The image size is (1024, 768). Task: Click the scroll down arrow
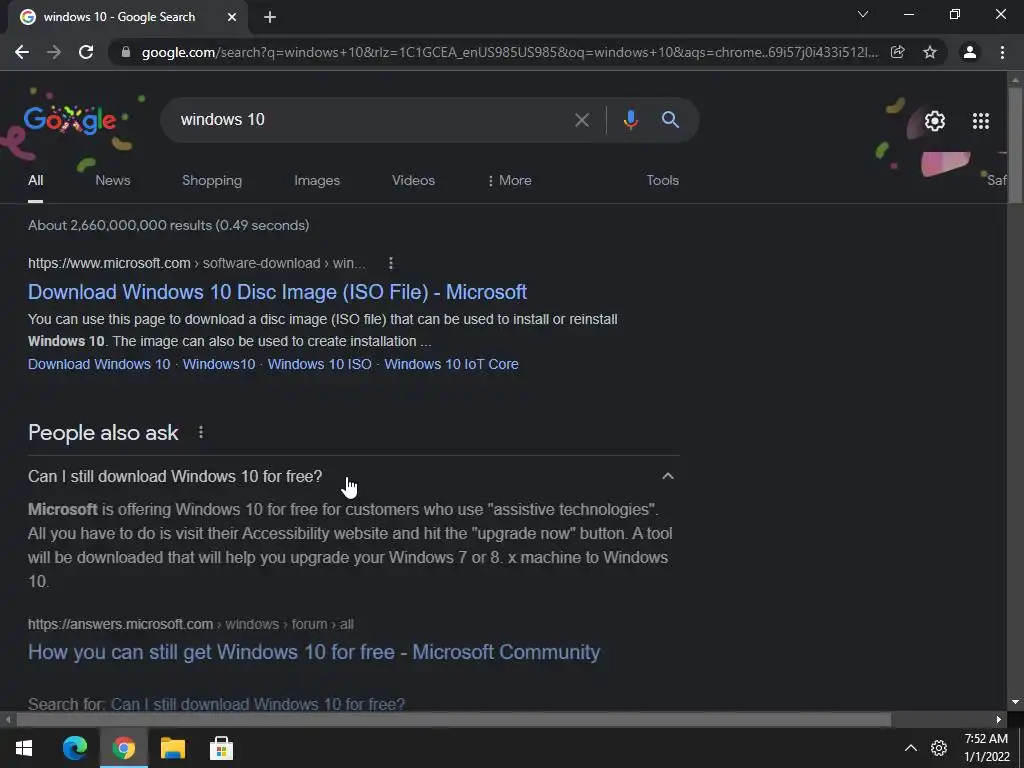click(1015, 703)
